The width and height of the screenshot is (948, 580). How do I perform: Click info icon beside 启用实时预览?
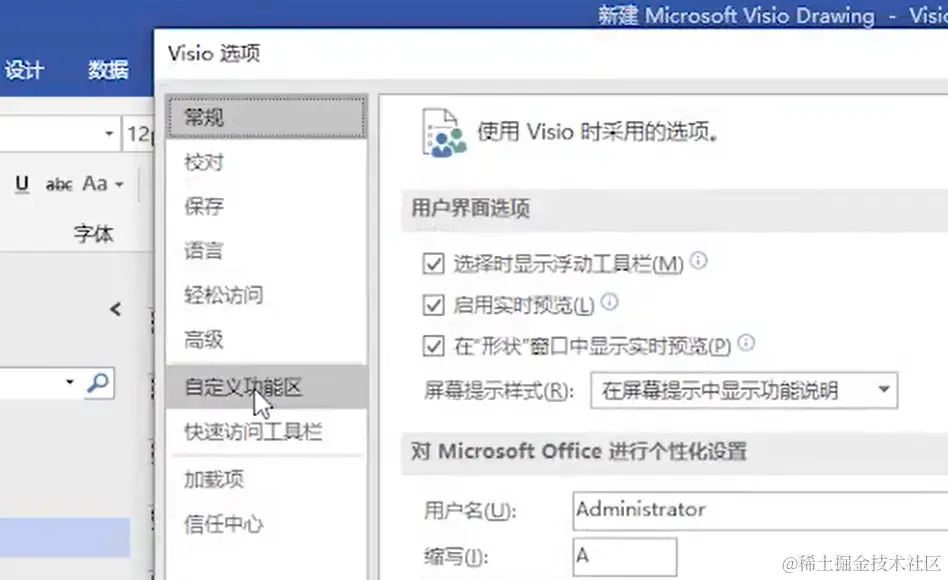[x=609, y=302]
